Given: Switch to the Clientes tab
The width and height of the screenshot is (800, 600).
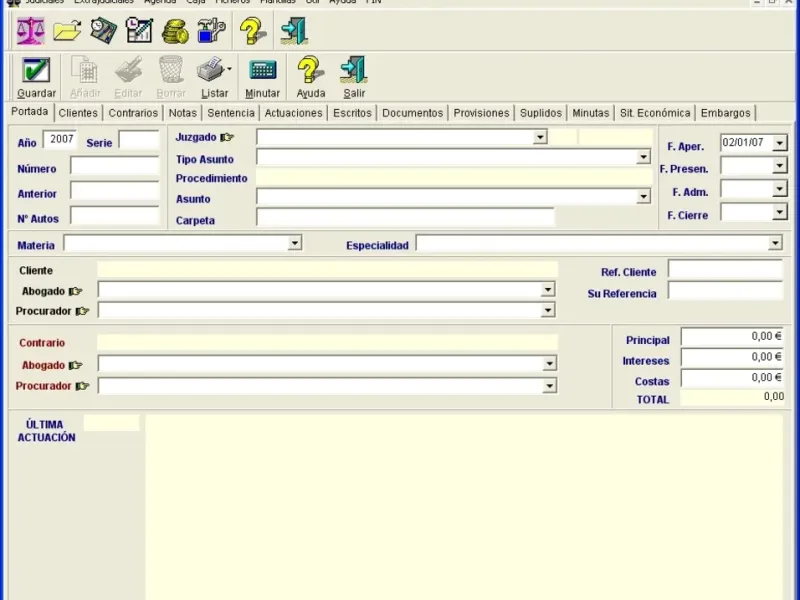Looking at the screenshot, I should (78, 113).
